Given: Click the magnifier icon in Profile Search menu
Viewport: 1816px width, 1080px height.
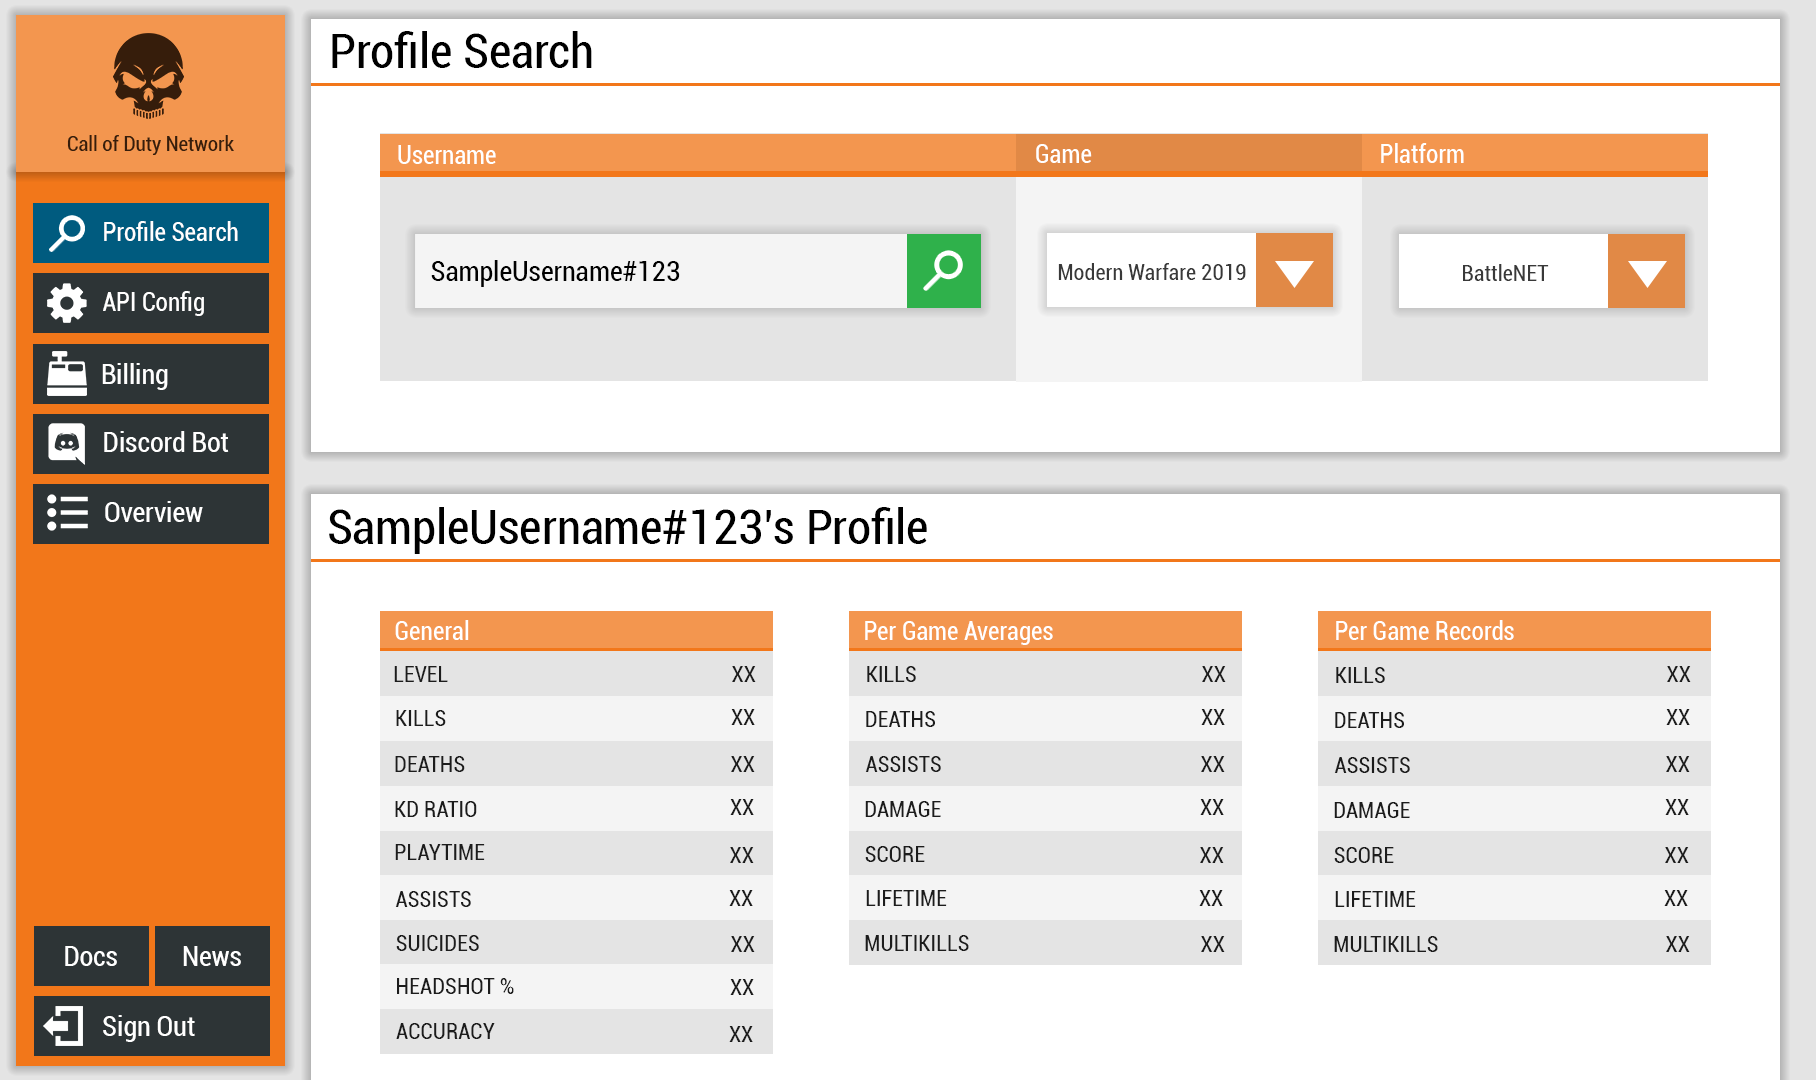Looking at the screenshot, I should [x=67, y=233].
